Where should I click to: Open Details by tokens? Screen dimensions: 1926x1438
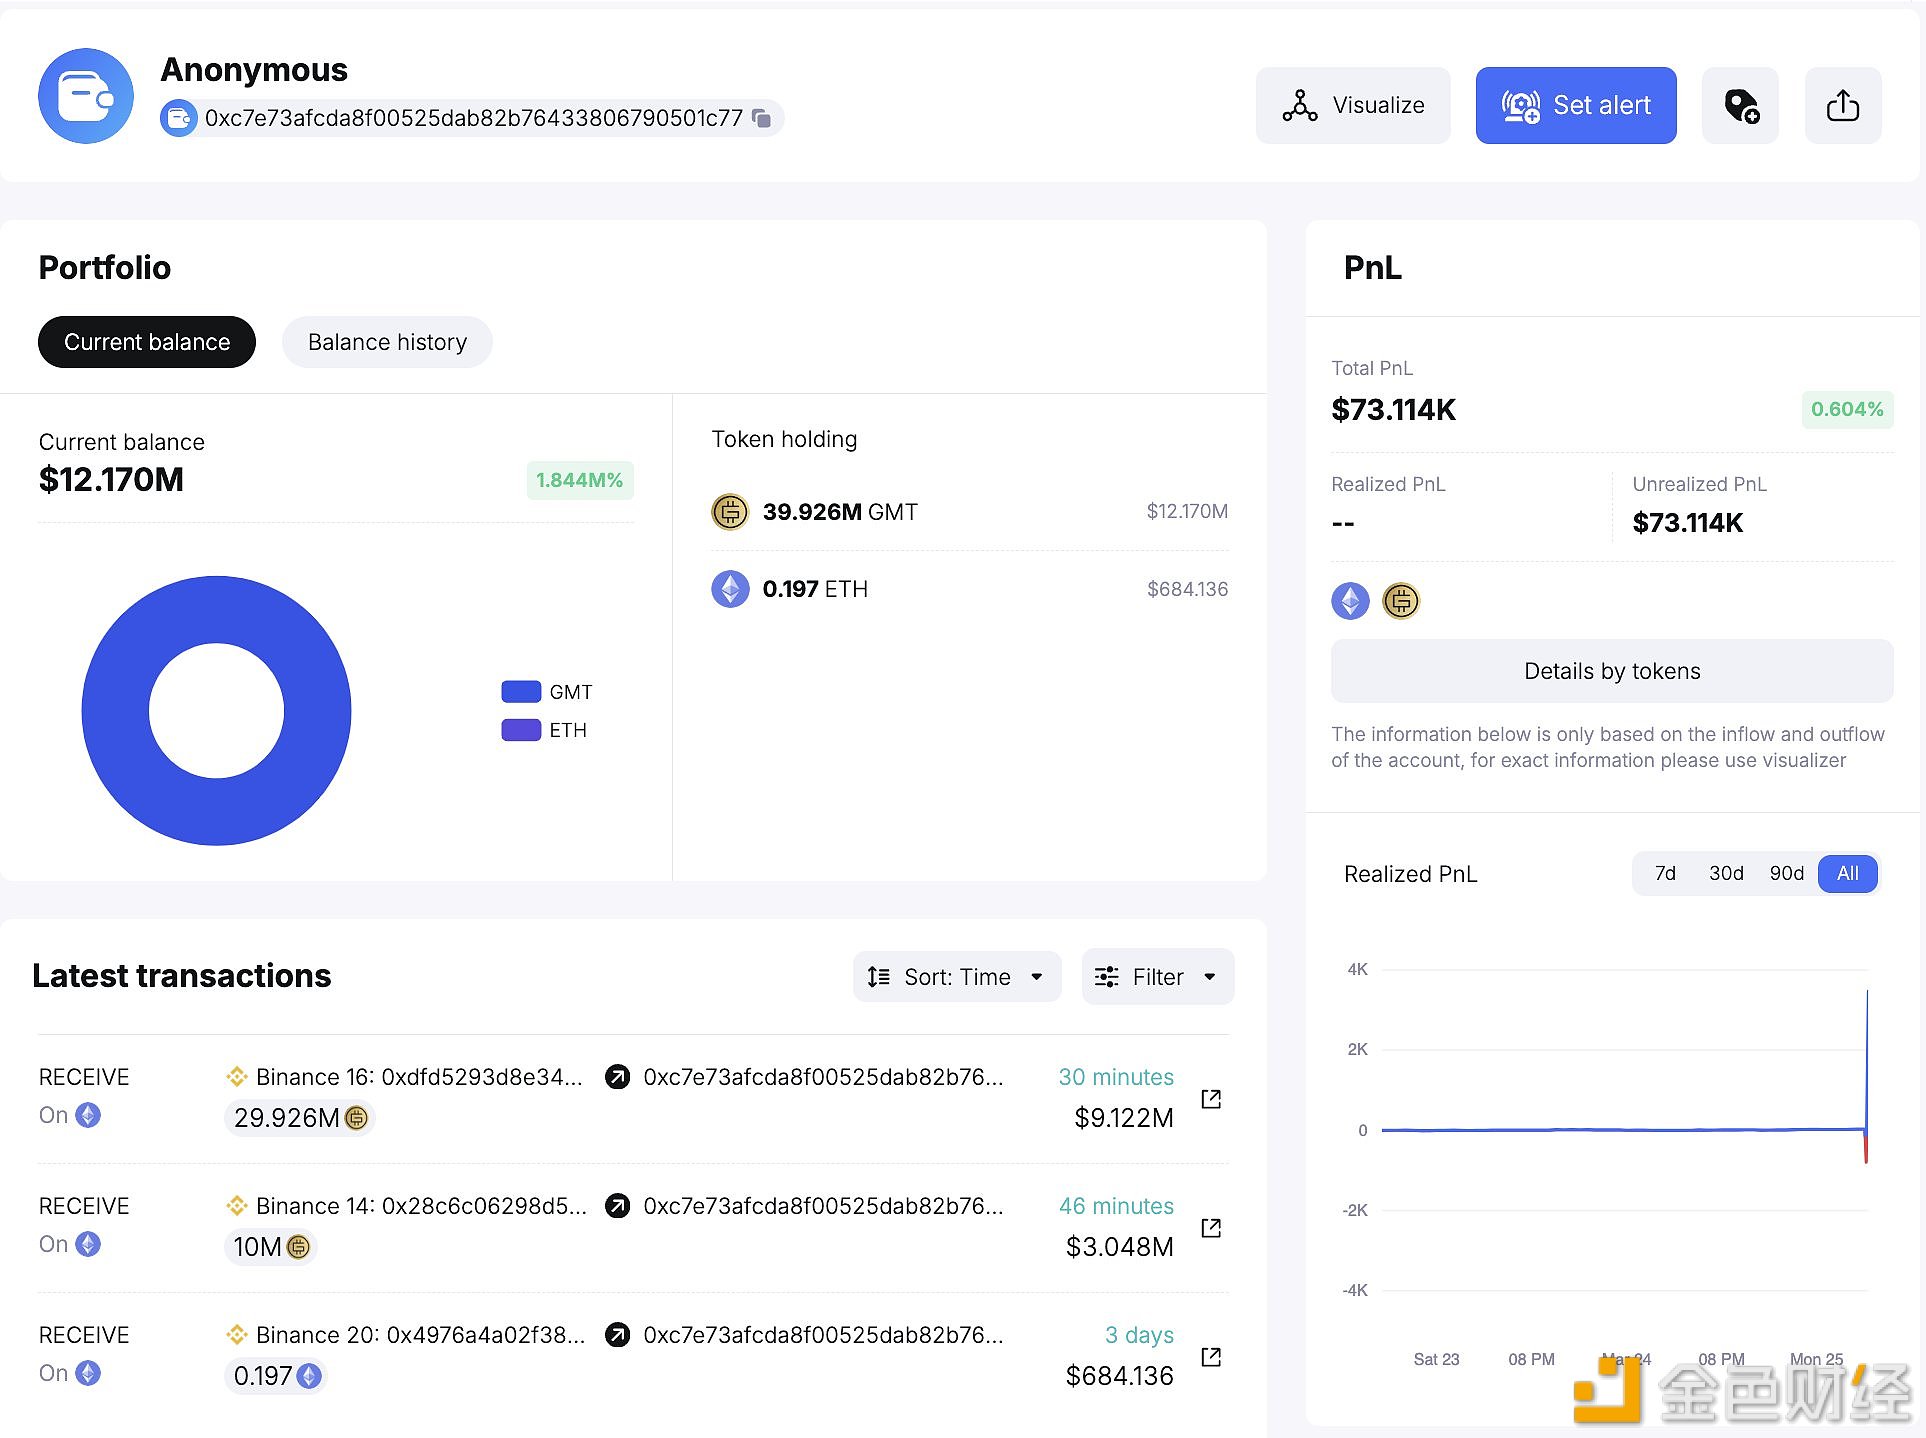tap(1611, 671)
